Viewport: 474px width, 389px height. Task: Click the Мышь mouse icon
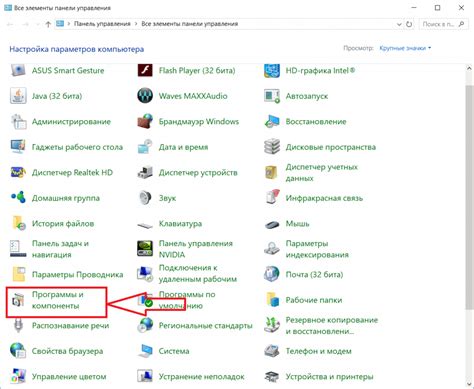272,224
